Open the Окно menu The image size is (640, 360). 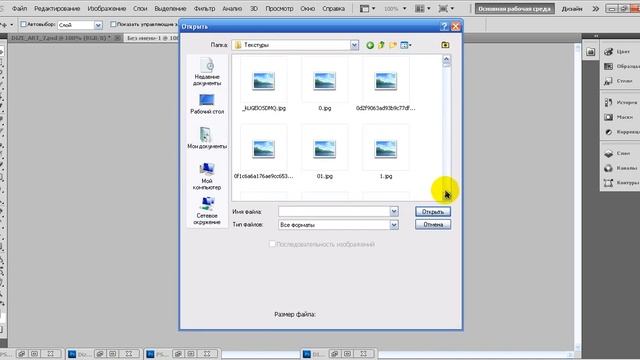coord(307,9)
